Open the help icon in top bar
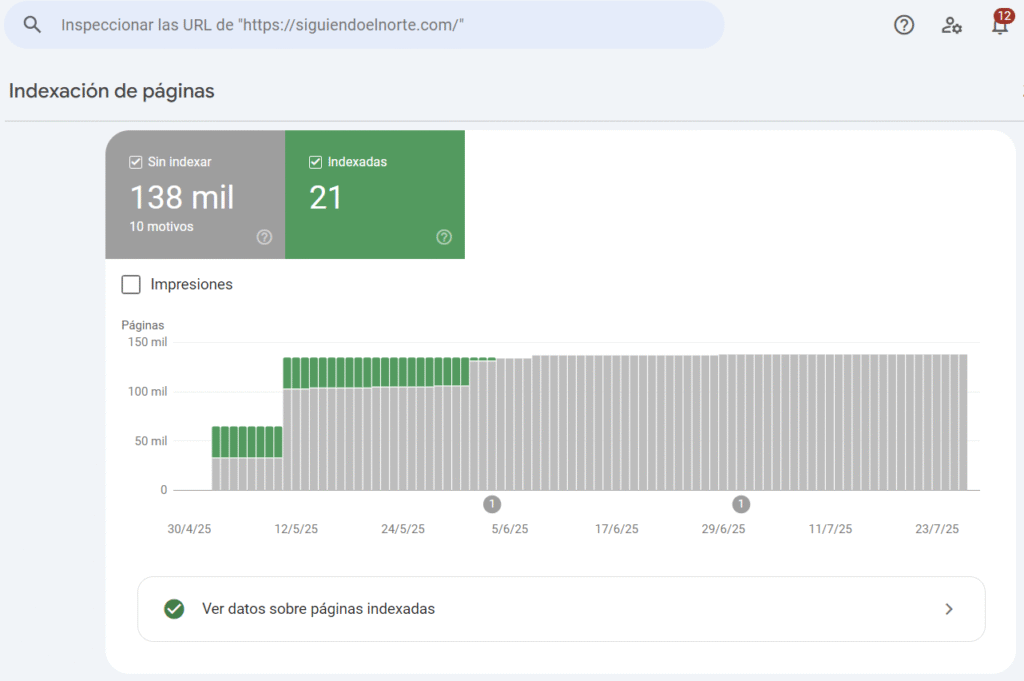The image size is (1024, 681). point(904,25)
